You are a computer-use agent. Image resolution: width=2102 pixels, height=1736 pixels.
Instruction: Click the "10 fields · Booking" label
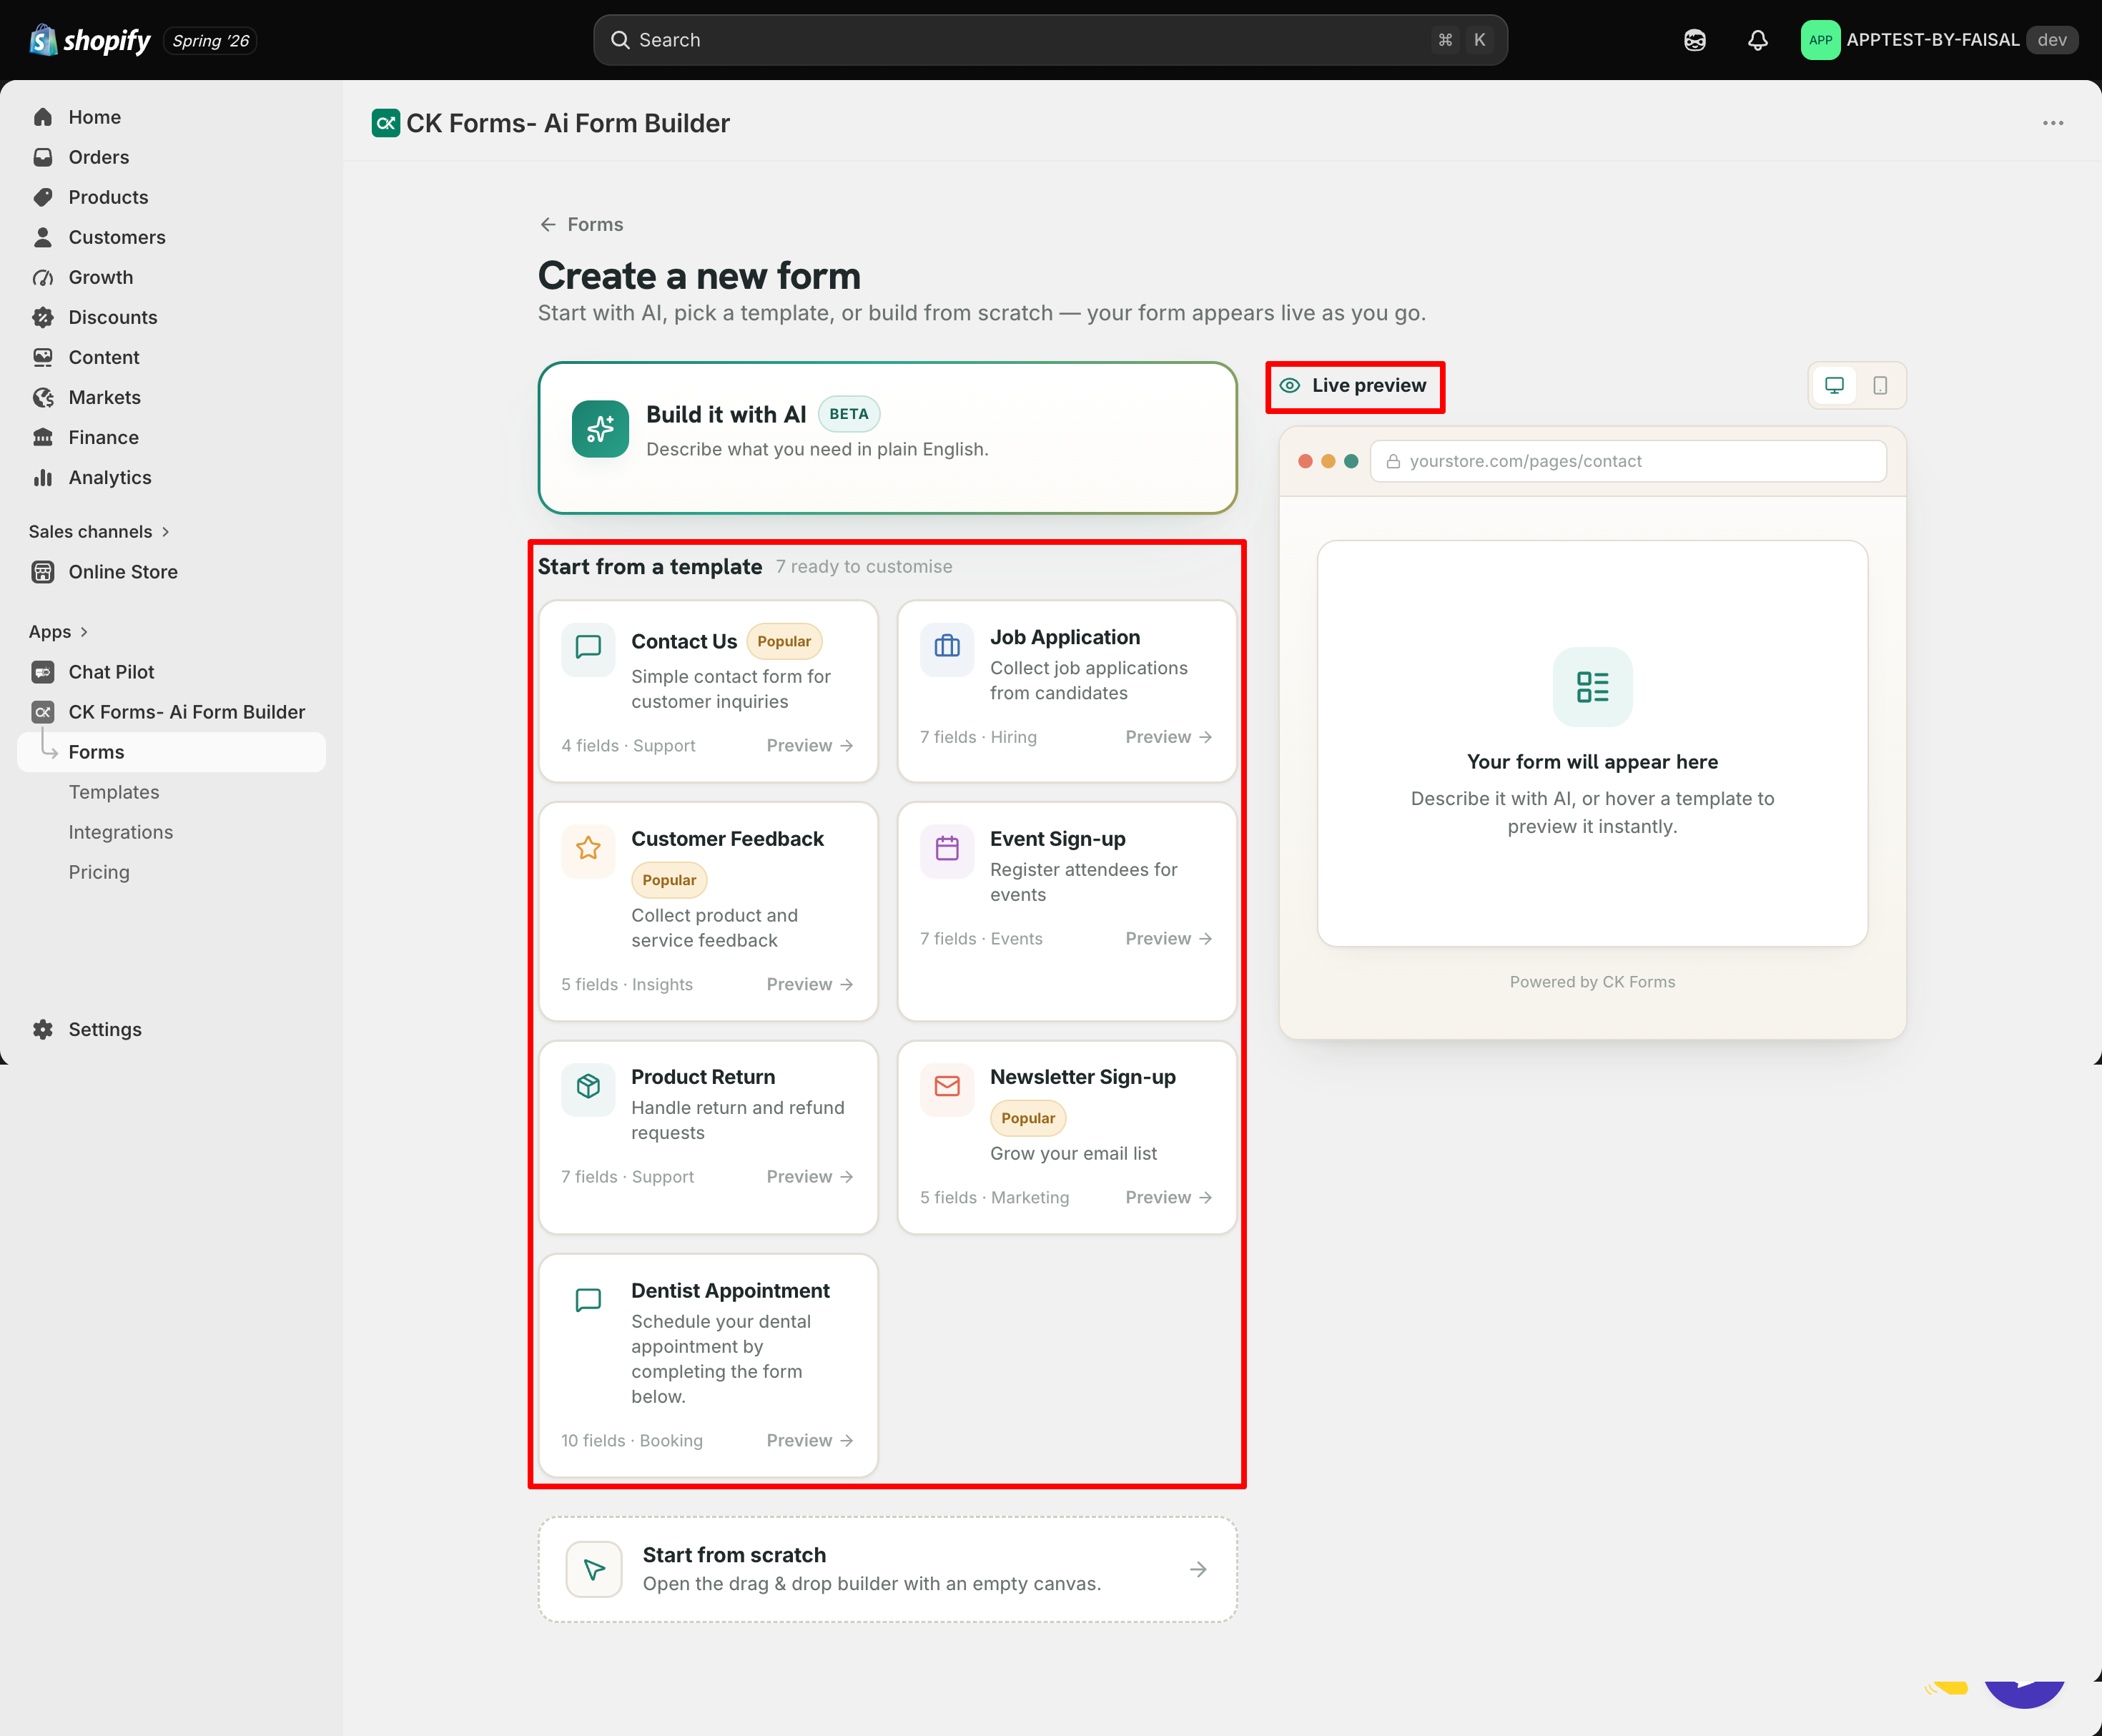click(632, 1441)
